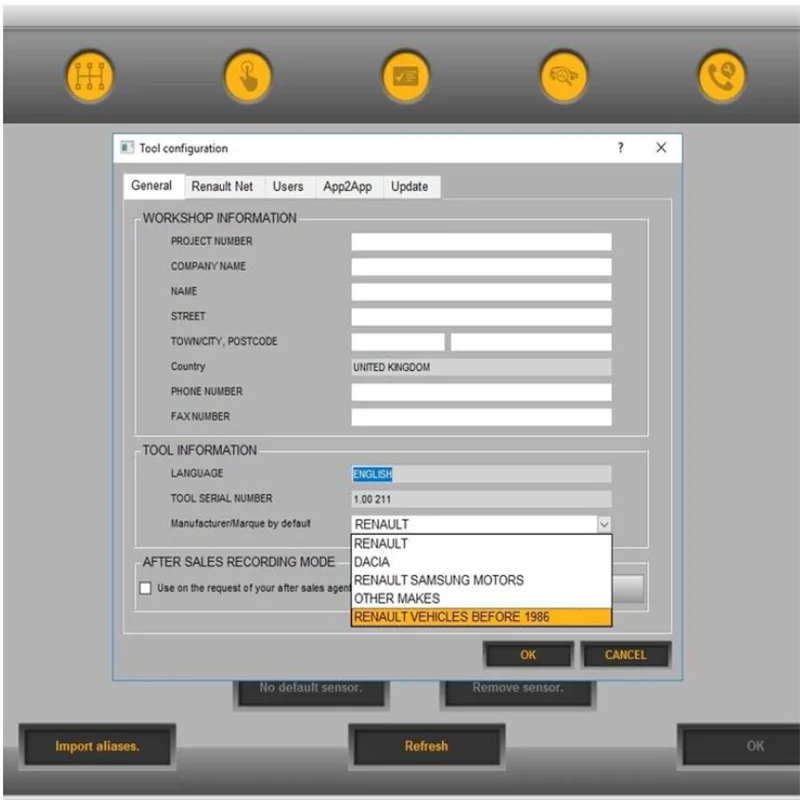The image size is (800, 800).
Task: Click the town/city input box
Action: point(398,342)
